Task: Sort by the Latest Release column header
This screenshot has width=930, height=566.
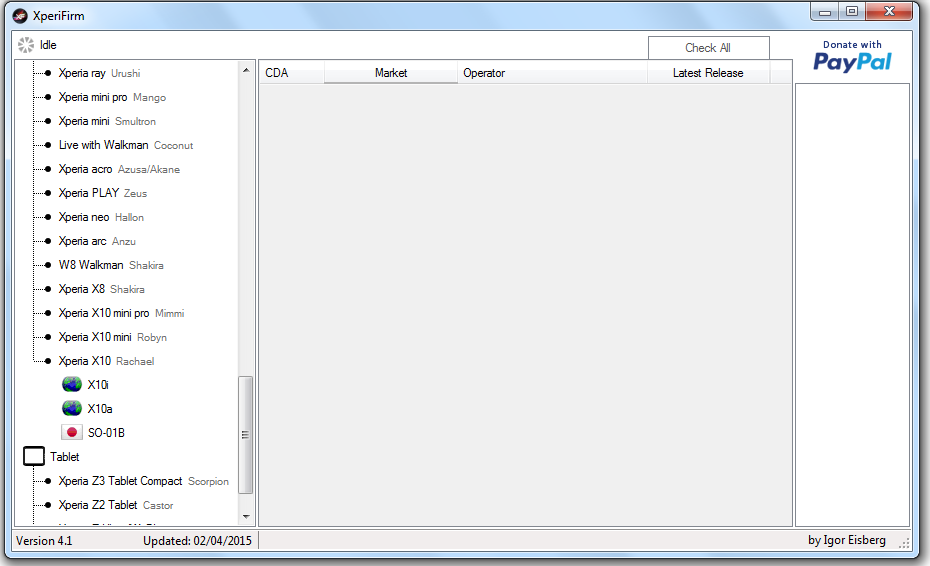Action: tap(708, 73)
